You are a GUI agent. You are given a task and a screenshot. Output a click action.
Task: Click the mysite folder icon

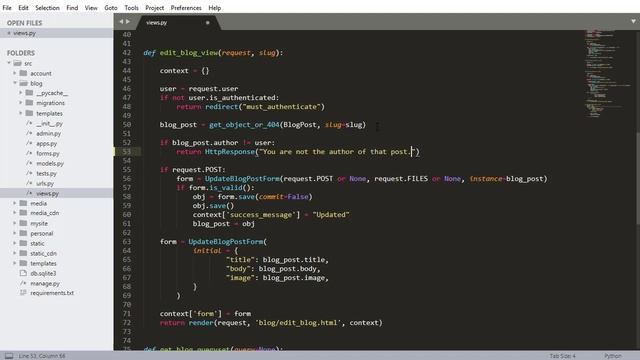(23, 223)
